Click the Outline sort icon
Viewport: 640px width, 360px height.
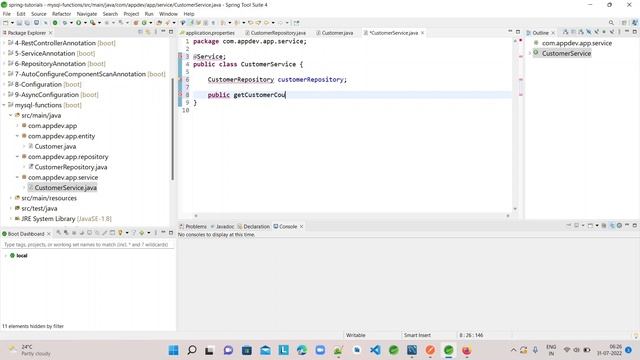point(581,32)
